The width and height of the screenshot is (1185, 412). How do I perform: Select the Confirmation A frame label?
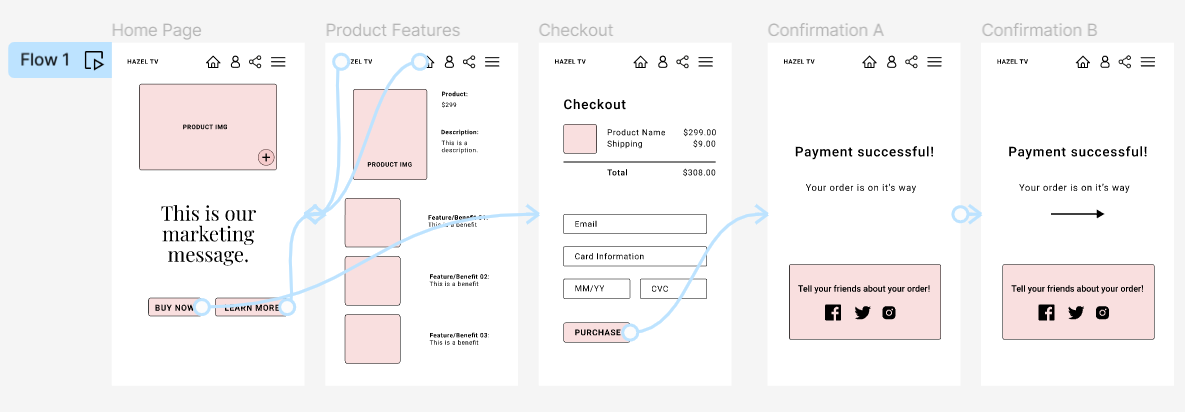coord(825,31)
